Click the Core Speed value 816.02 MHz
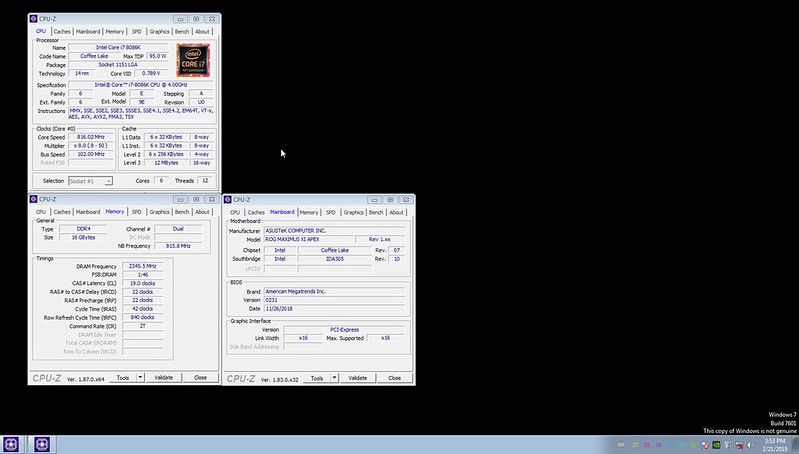 pyautogui.click(x=91, y=137)
